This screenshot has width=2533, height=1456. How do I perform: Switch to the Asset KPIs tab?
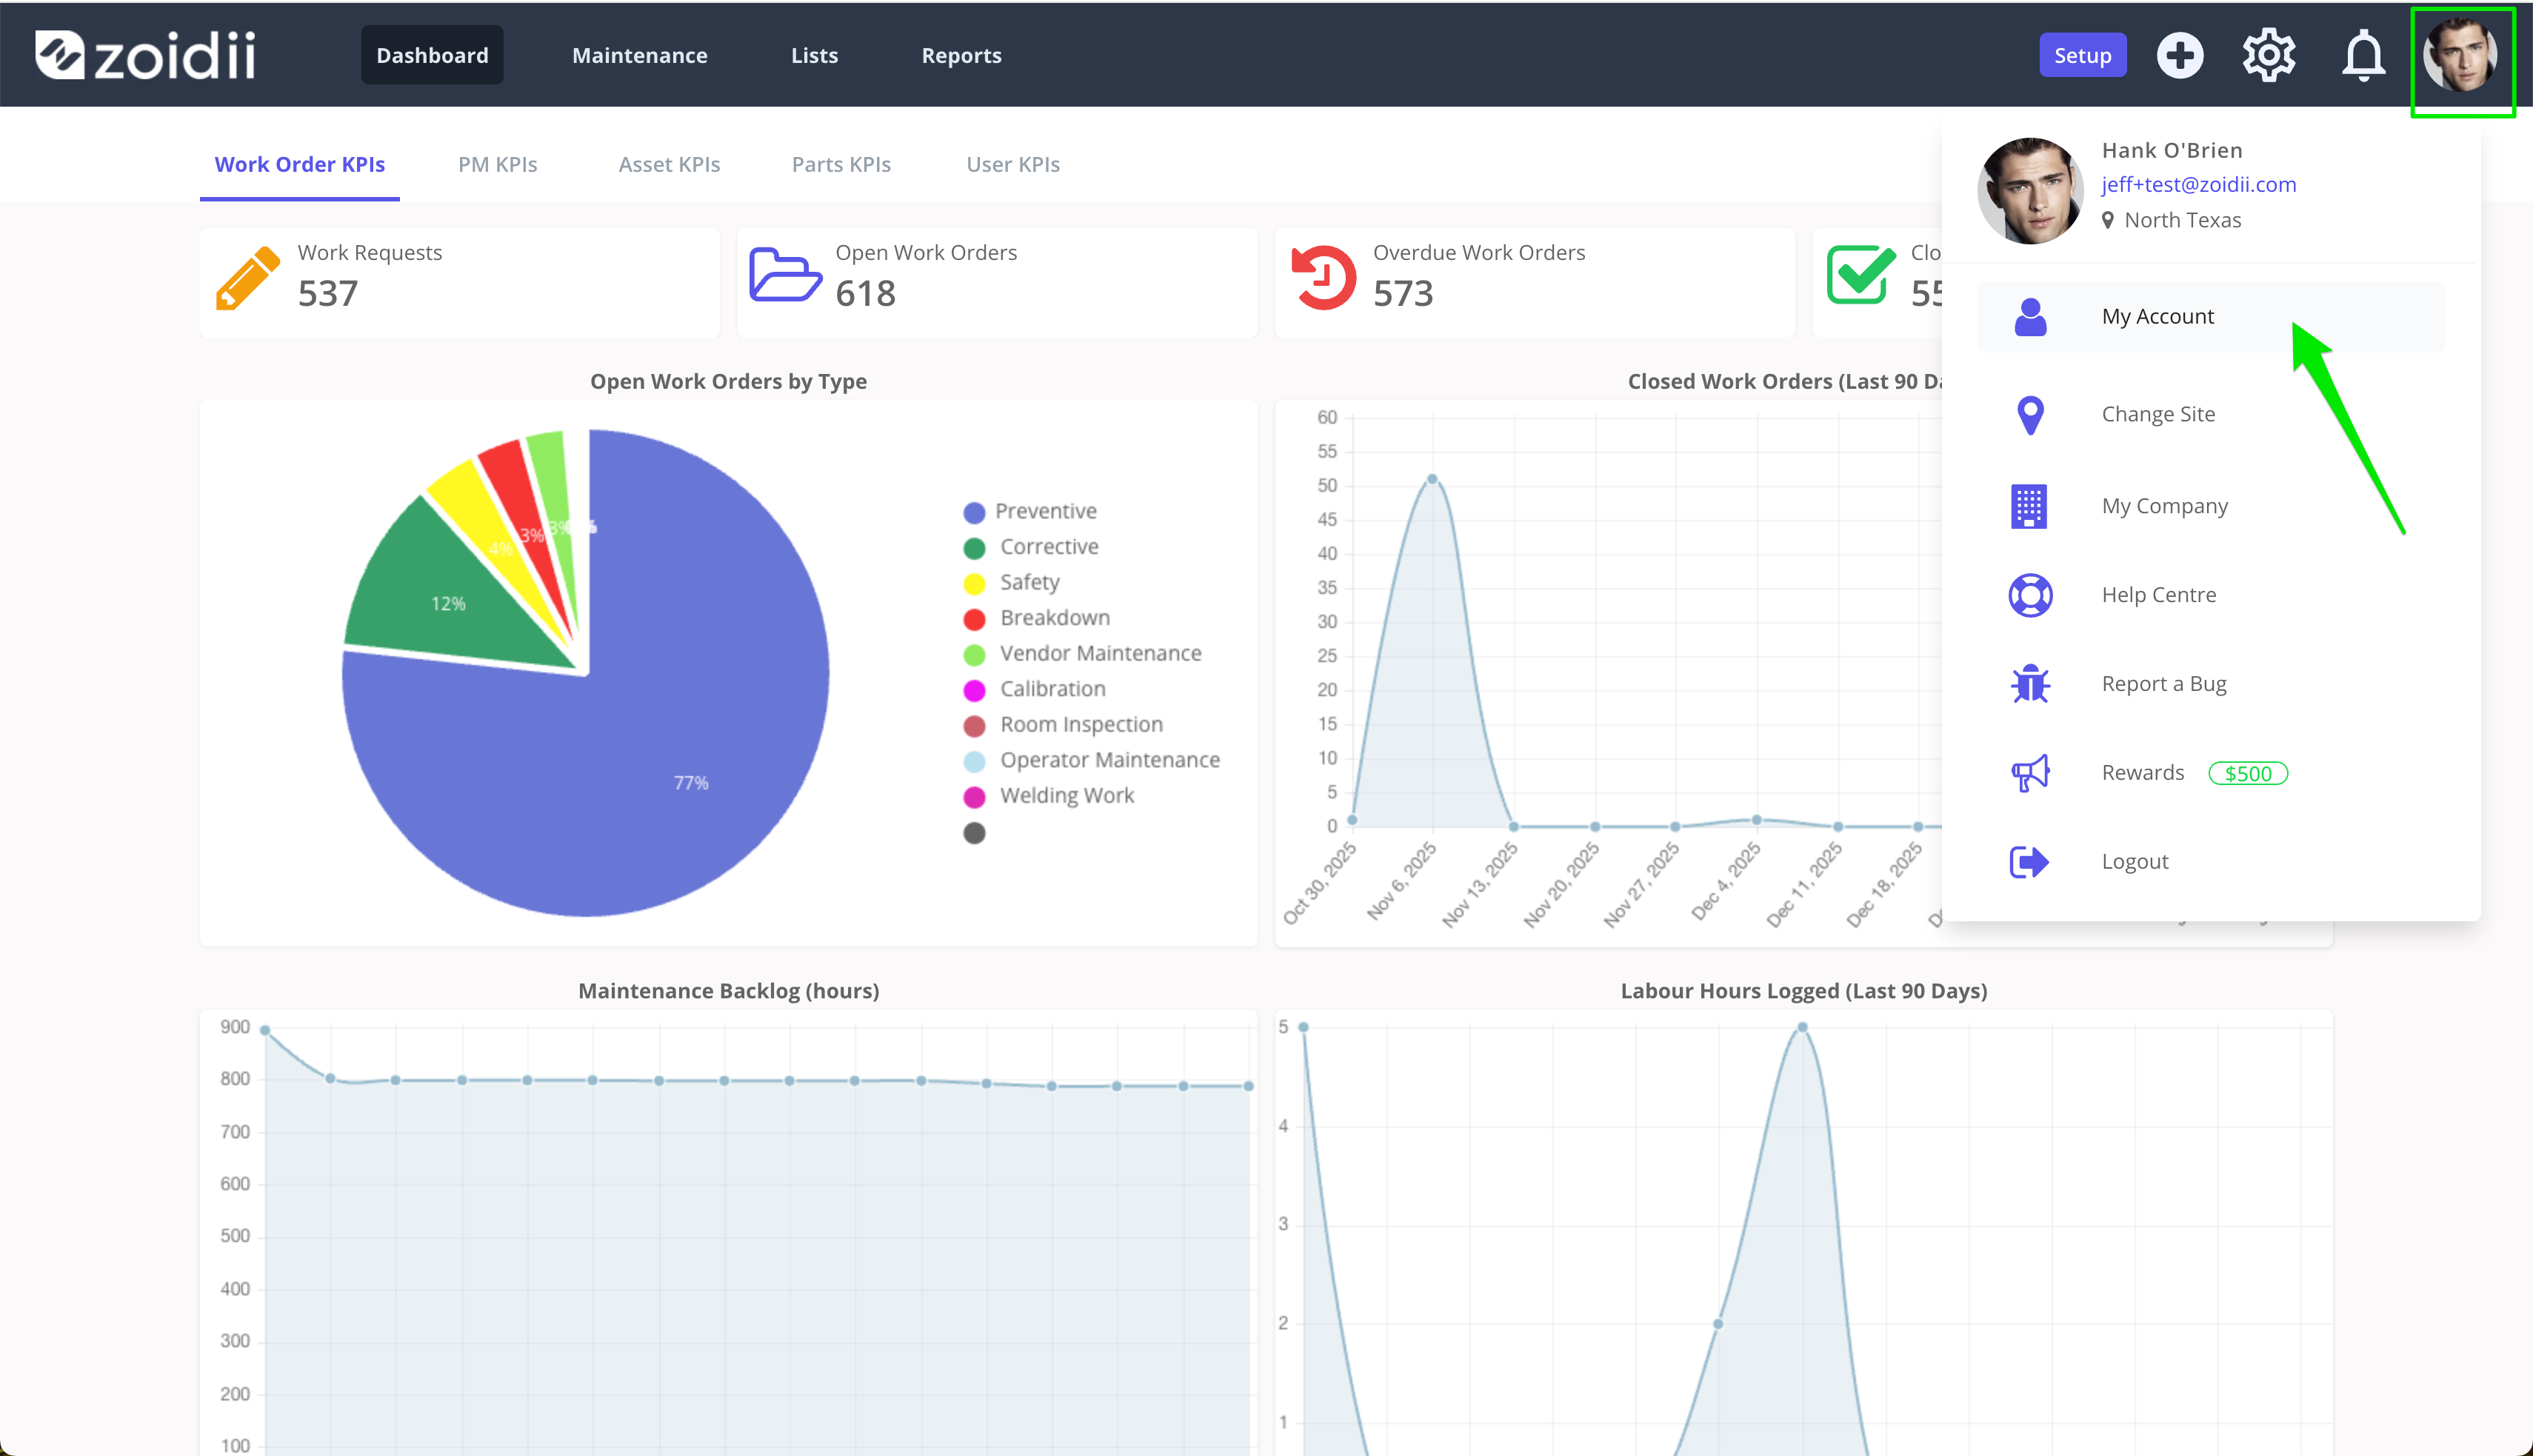pos(669,165)
